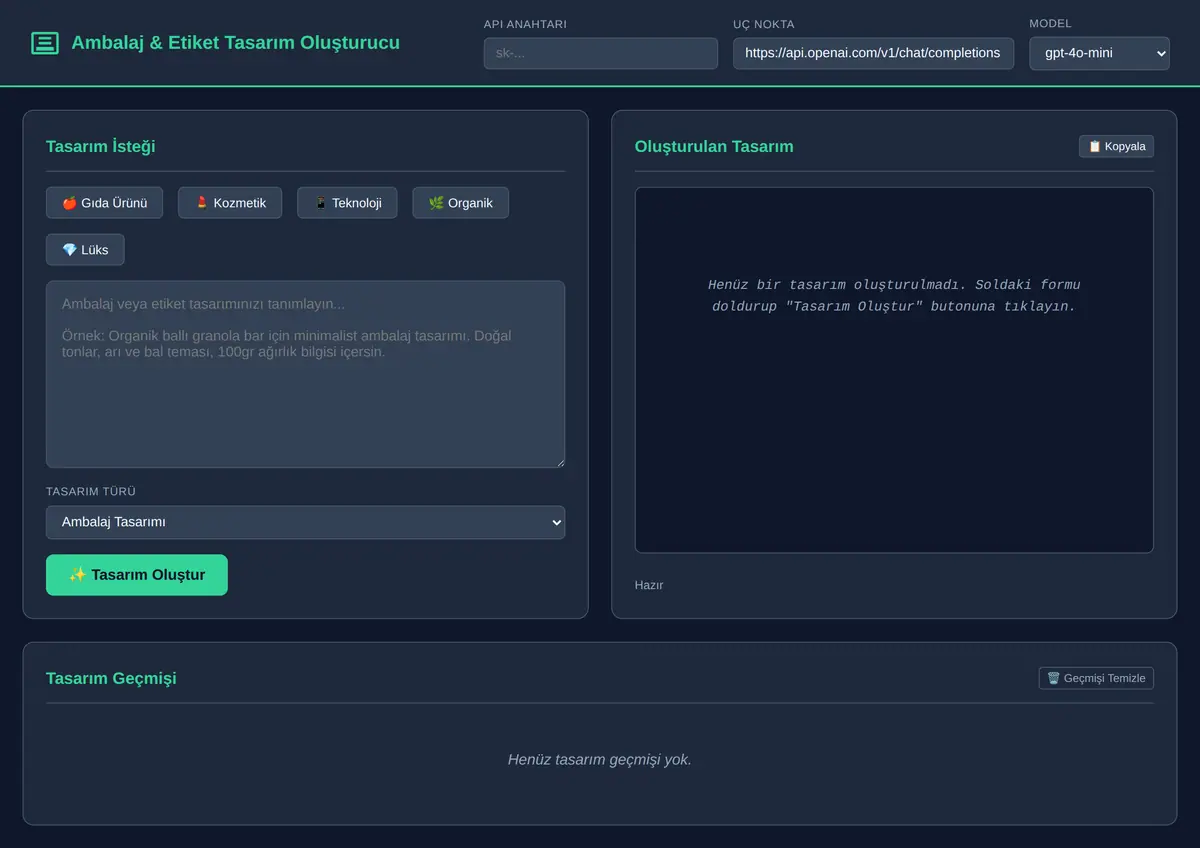Viewport: 1200px width, 848px height.
Task: Choose the Kozmetik preset chip
Action: [x=230, y=203]
